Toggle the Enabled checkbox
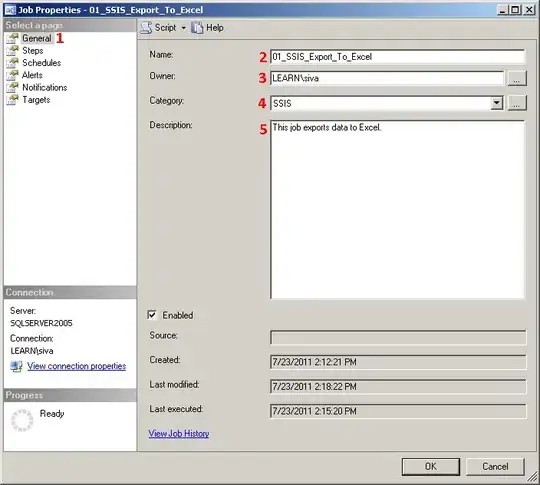The height and width of the screenshot is (485, 540). click(x=152, y=315)
